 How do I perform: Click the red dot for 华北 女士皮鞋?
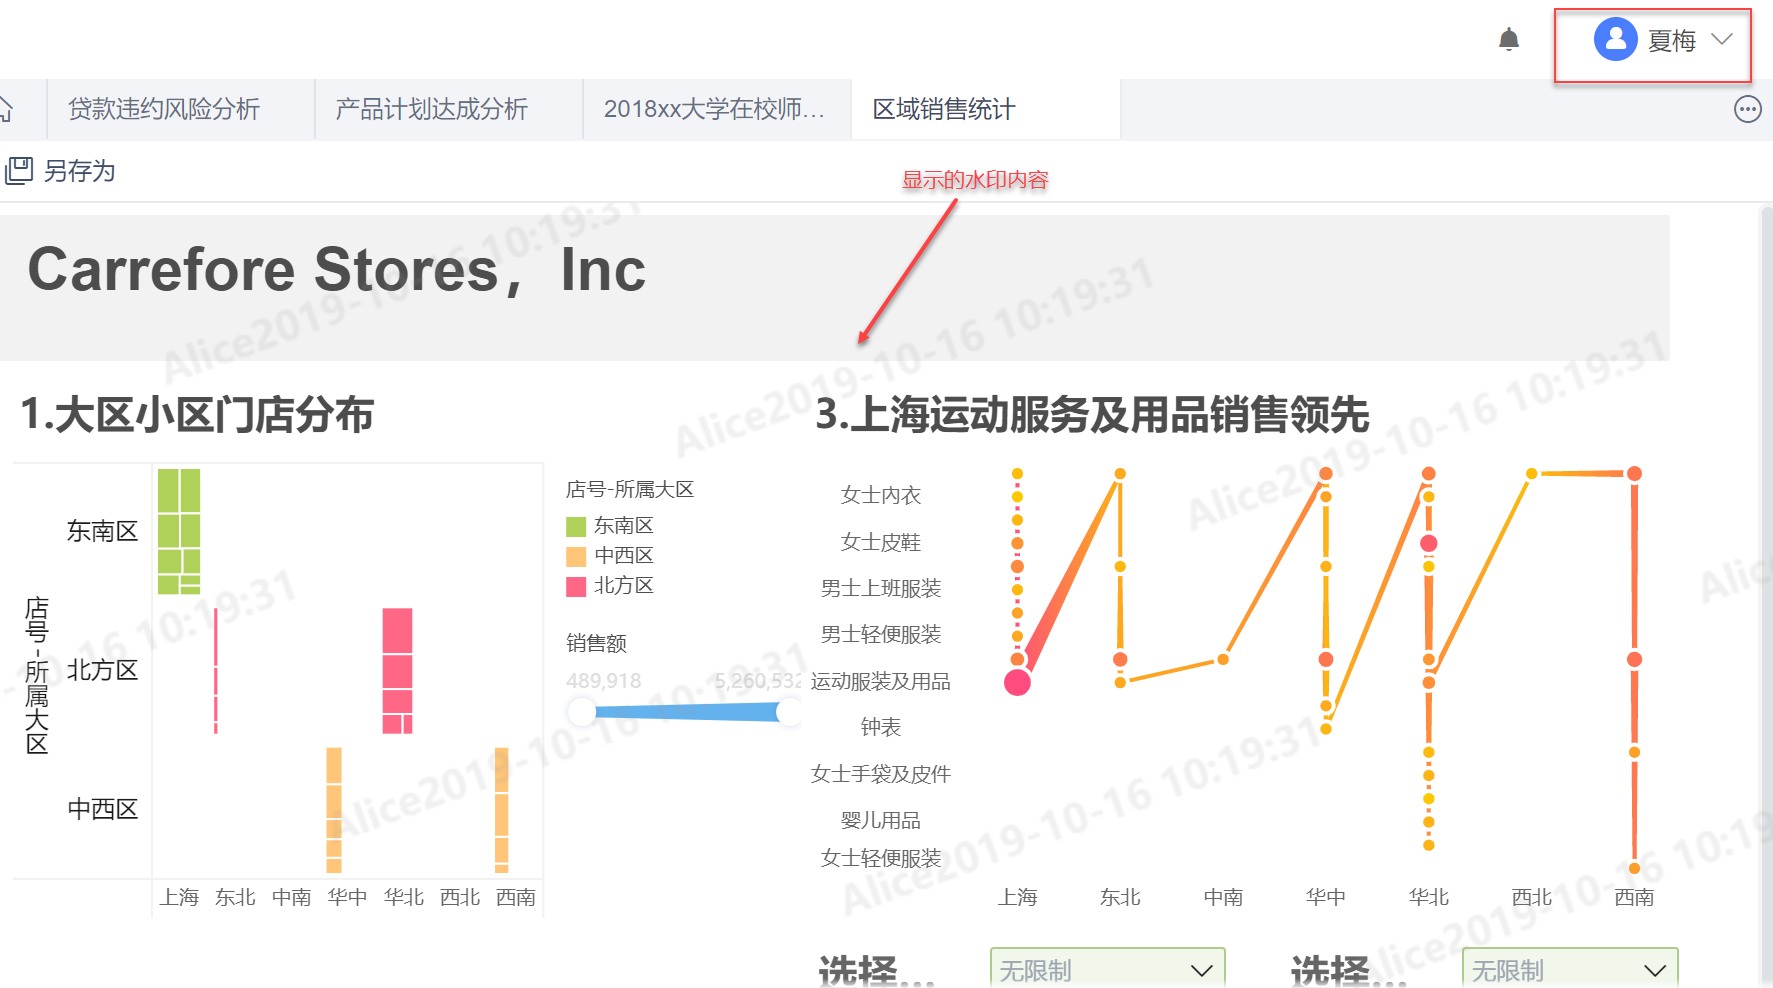(x=1429, y=543)
